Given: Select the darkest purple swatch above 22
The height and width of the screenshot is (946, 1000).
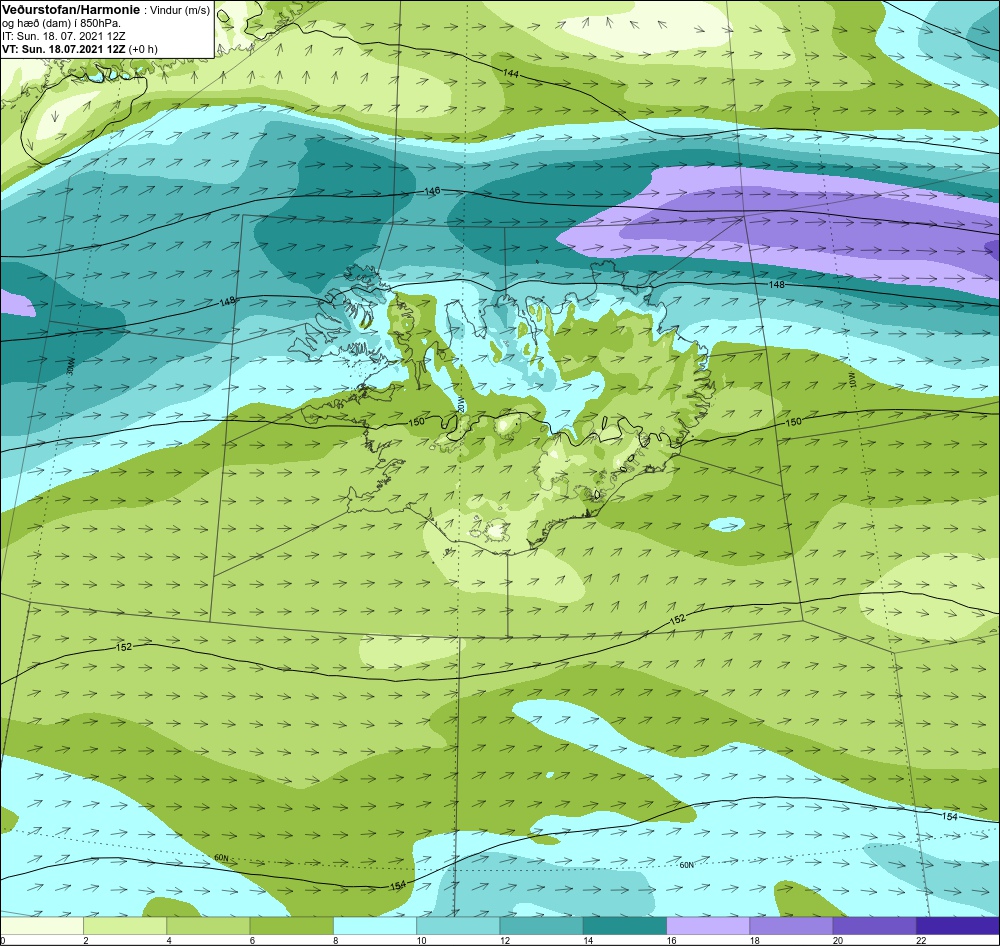Looking at the screenshot, I should pyautogui.click(x=958, y=924).
